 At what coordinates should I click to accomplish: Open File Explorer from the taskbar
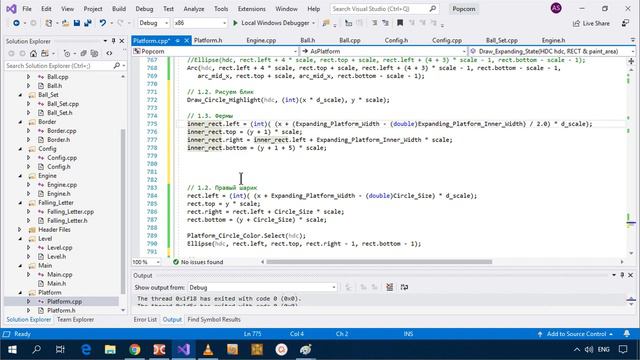pos(110,350)
